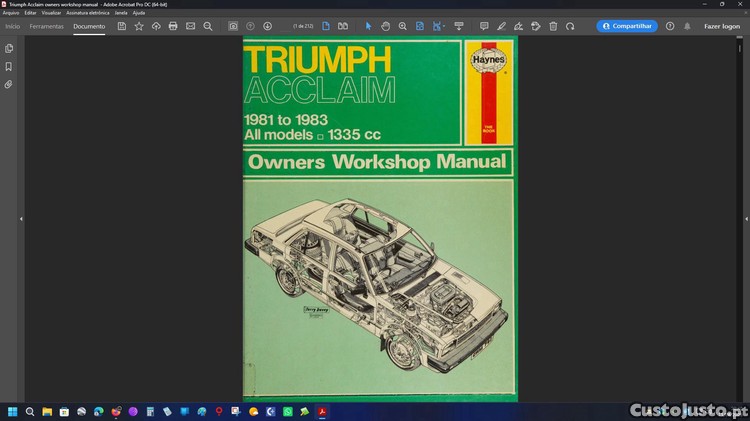The width and height of the screenshot is (750, 421).
Task: Click Fazer logon to sign in
Action: [722, 26]
